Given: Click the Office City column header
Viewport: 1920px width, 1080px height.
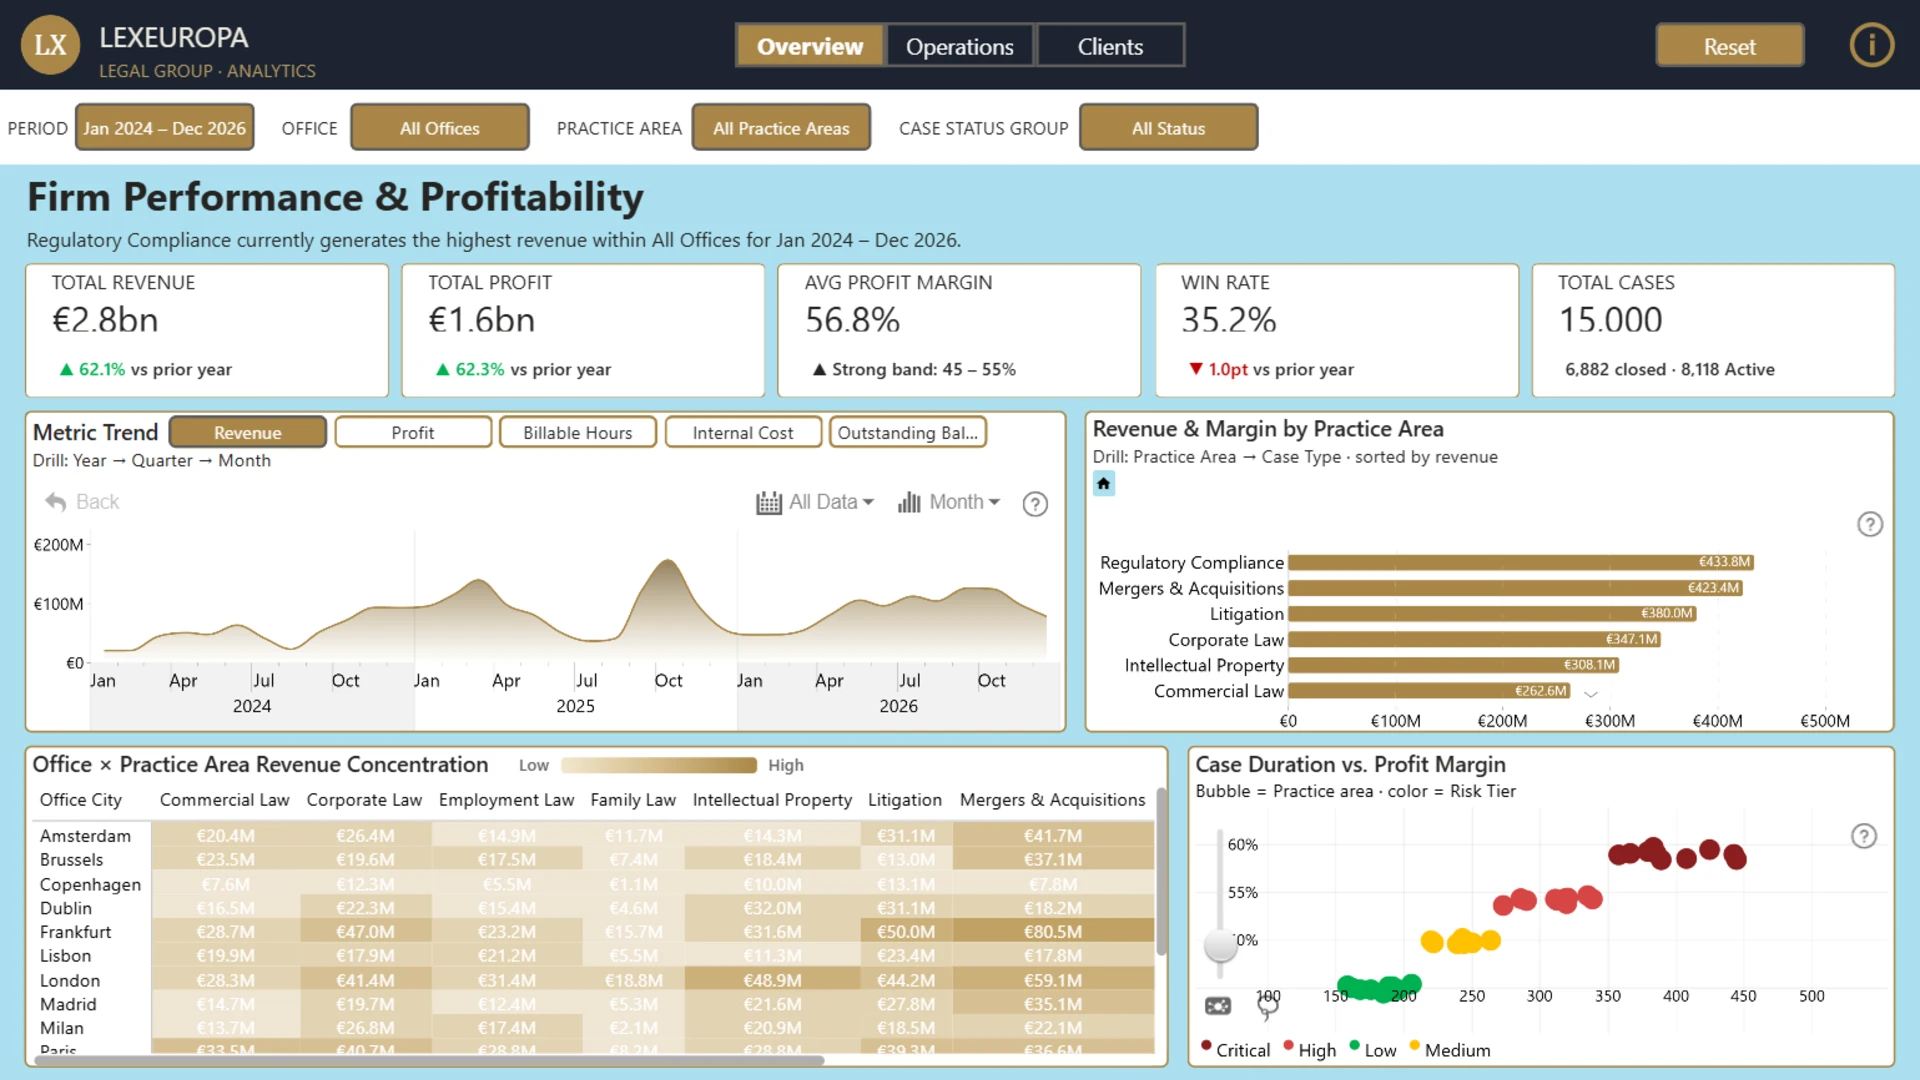Looking at the screenshot, I should 81,800.
